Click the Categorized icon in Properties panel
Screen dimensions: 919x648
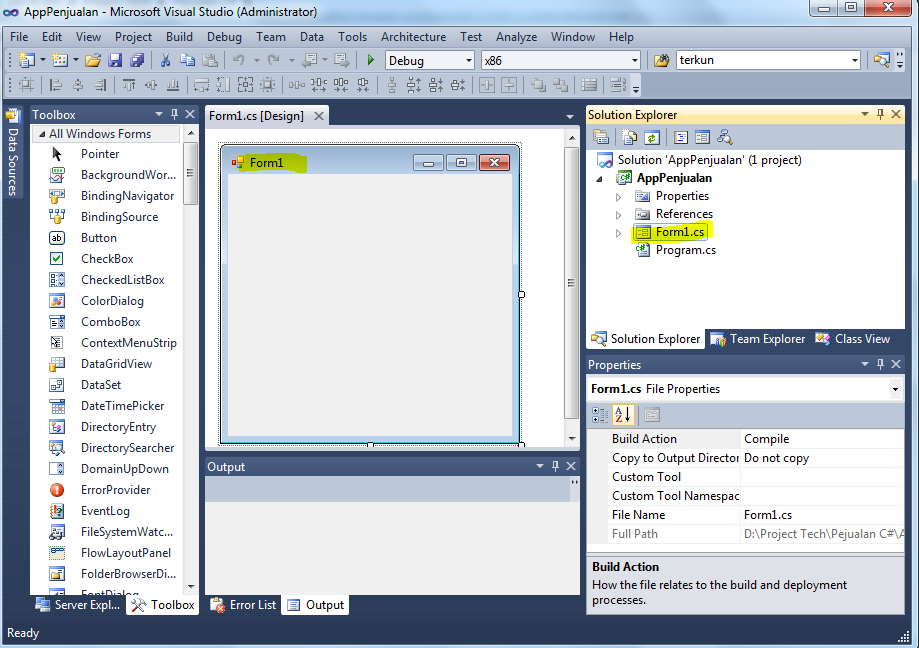tap(600, 415)
